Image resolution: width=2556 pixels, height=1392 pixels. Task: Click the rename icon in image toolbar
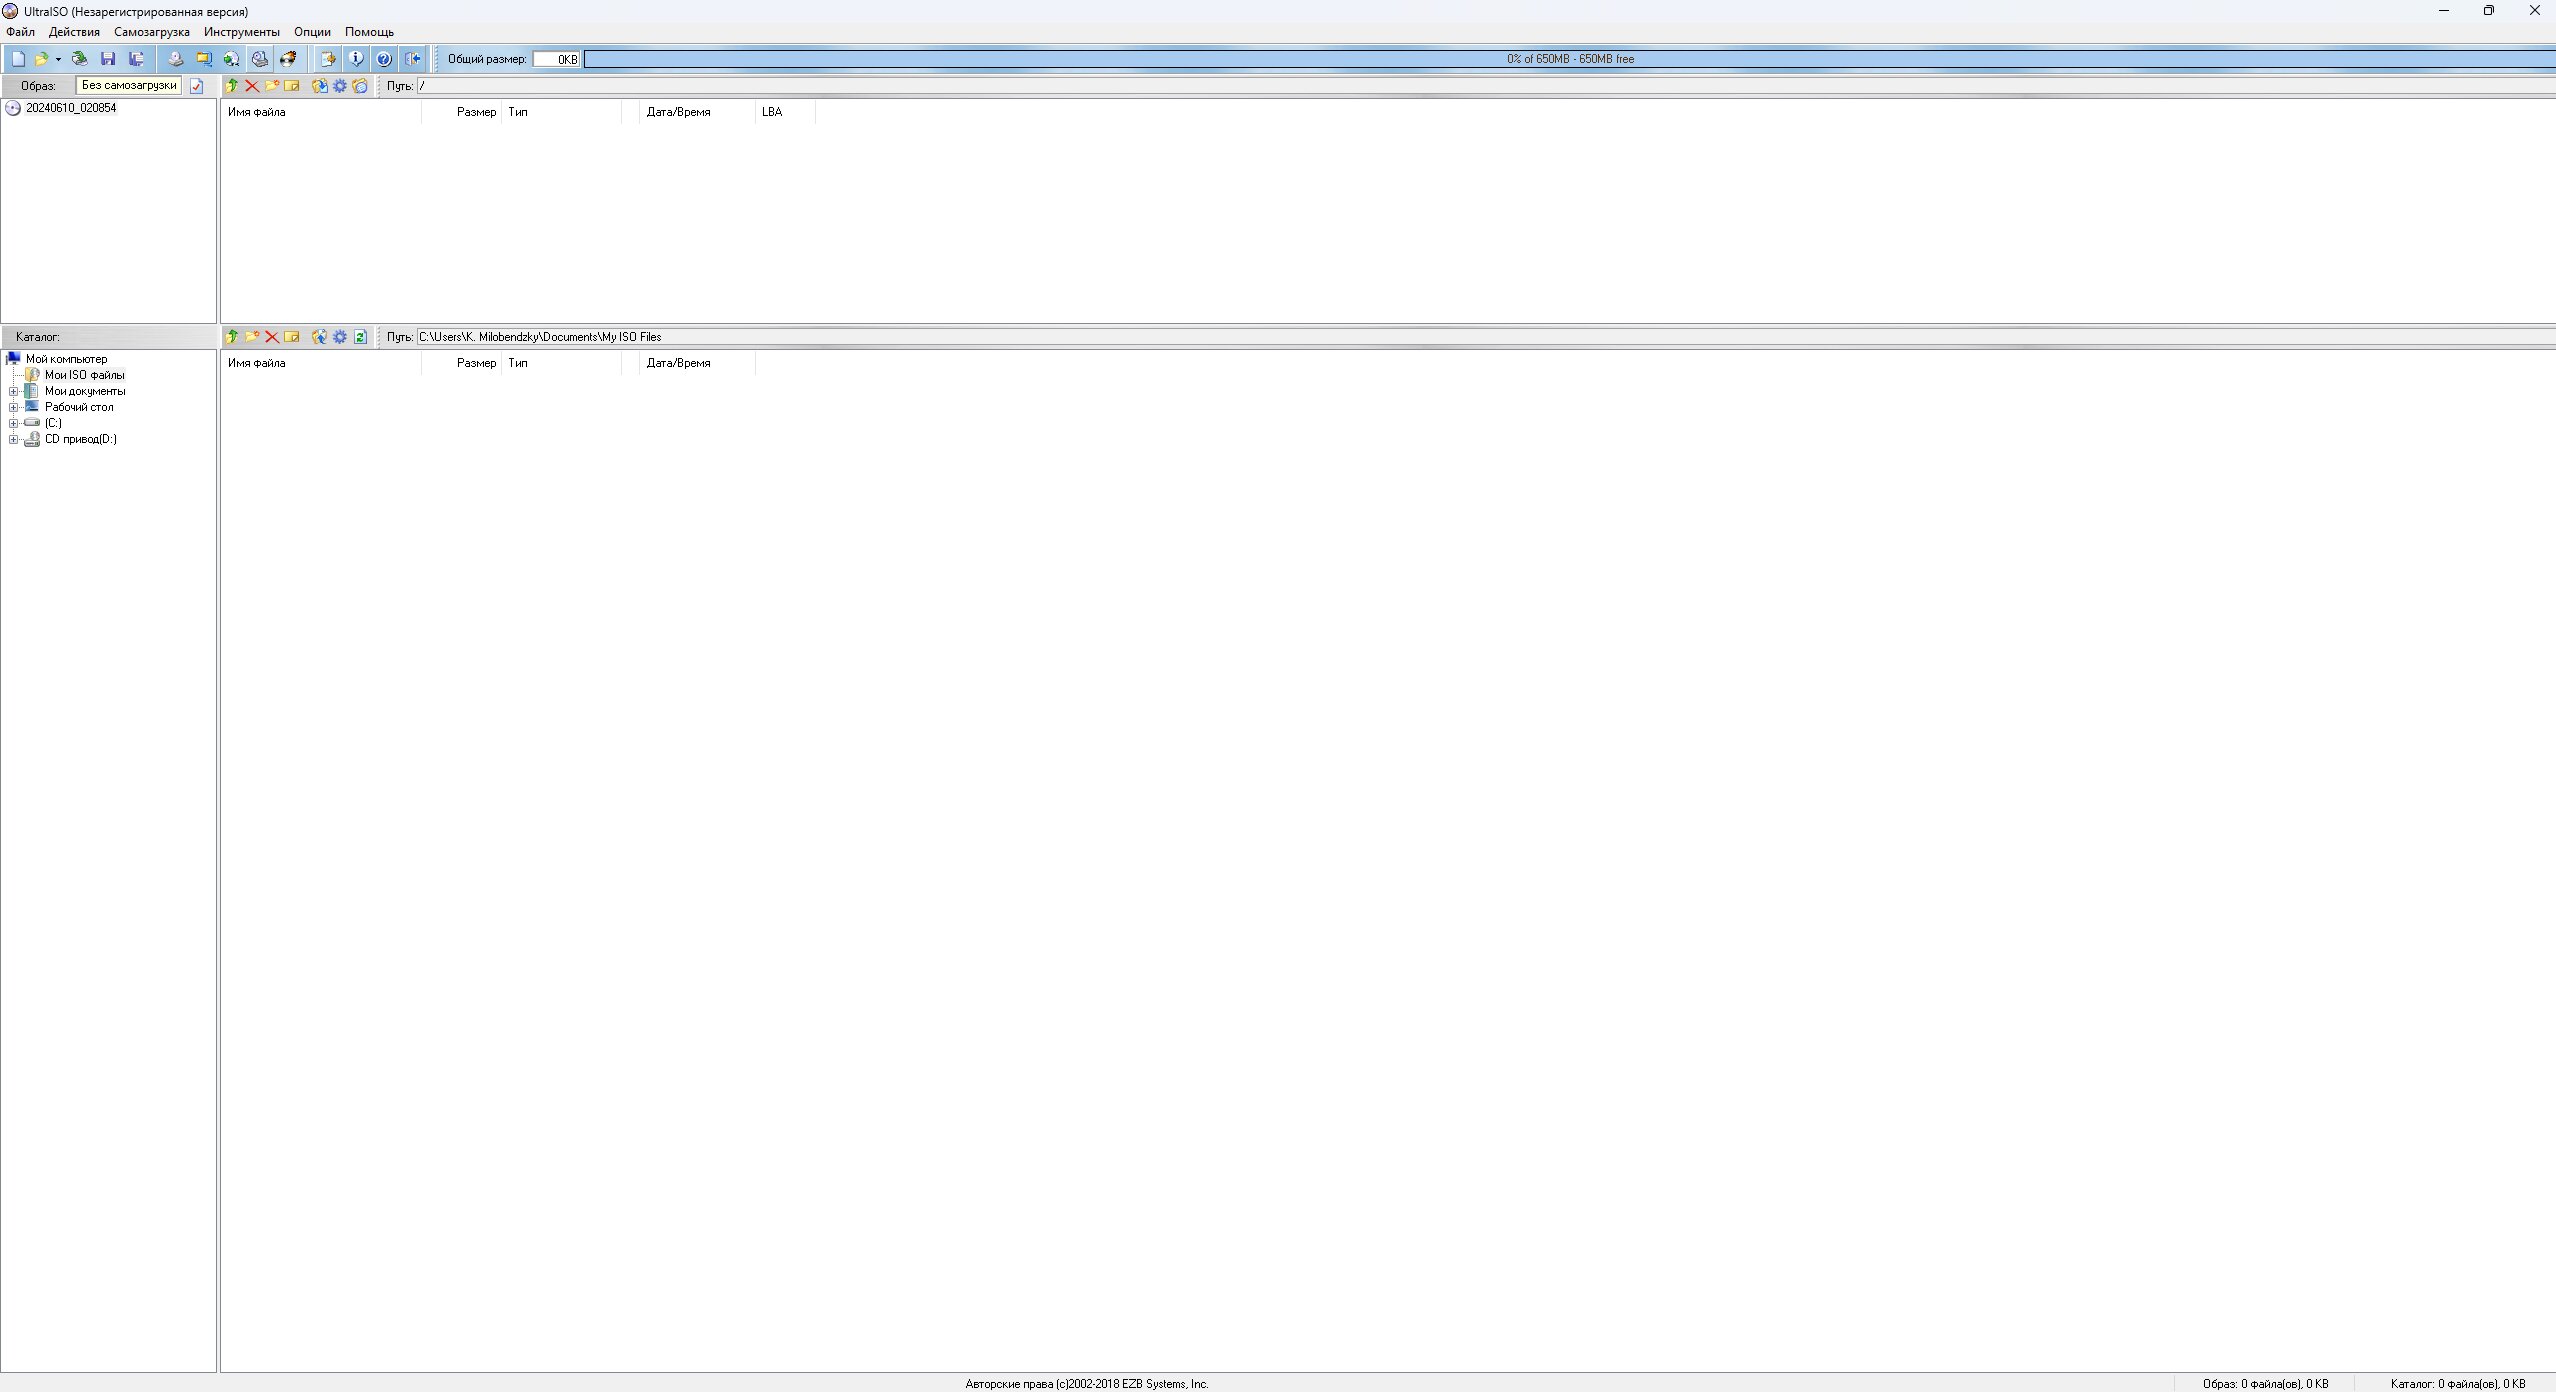(292, 86)
